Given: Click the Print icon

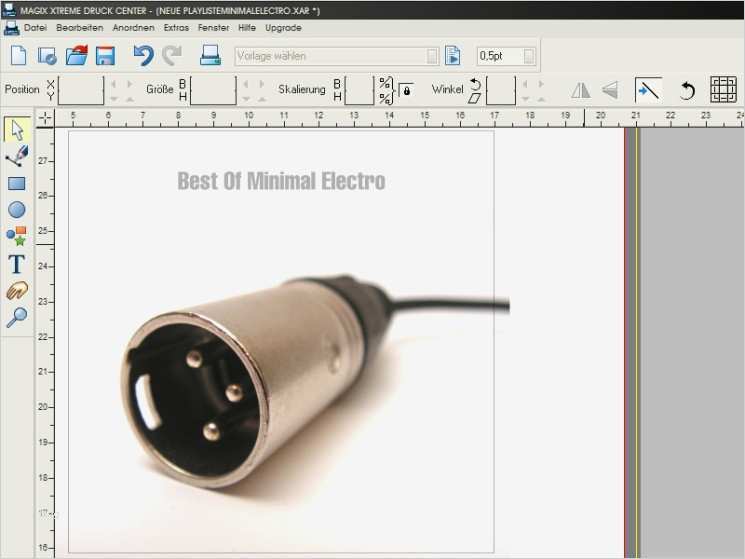Looking at the screenshot, I should coord(210,56).
